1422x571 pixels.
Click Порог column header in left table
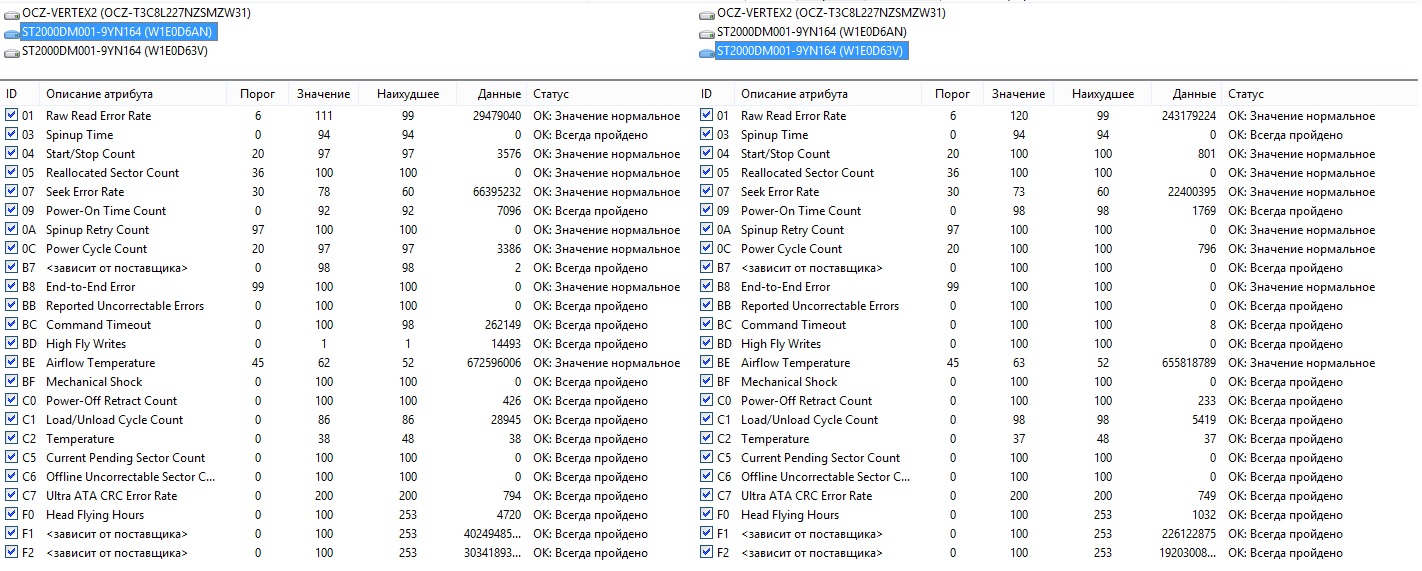(257, 94)
